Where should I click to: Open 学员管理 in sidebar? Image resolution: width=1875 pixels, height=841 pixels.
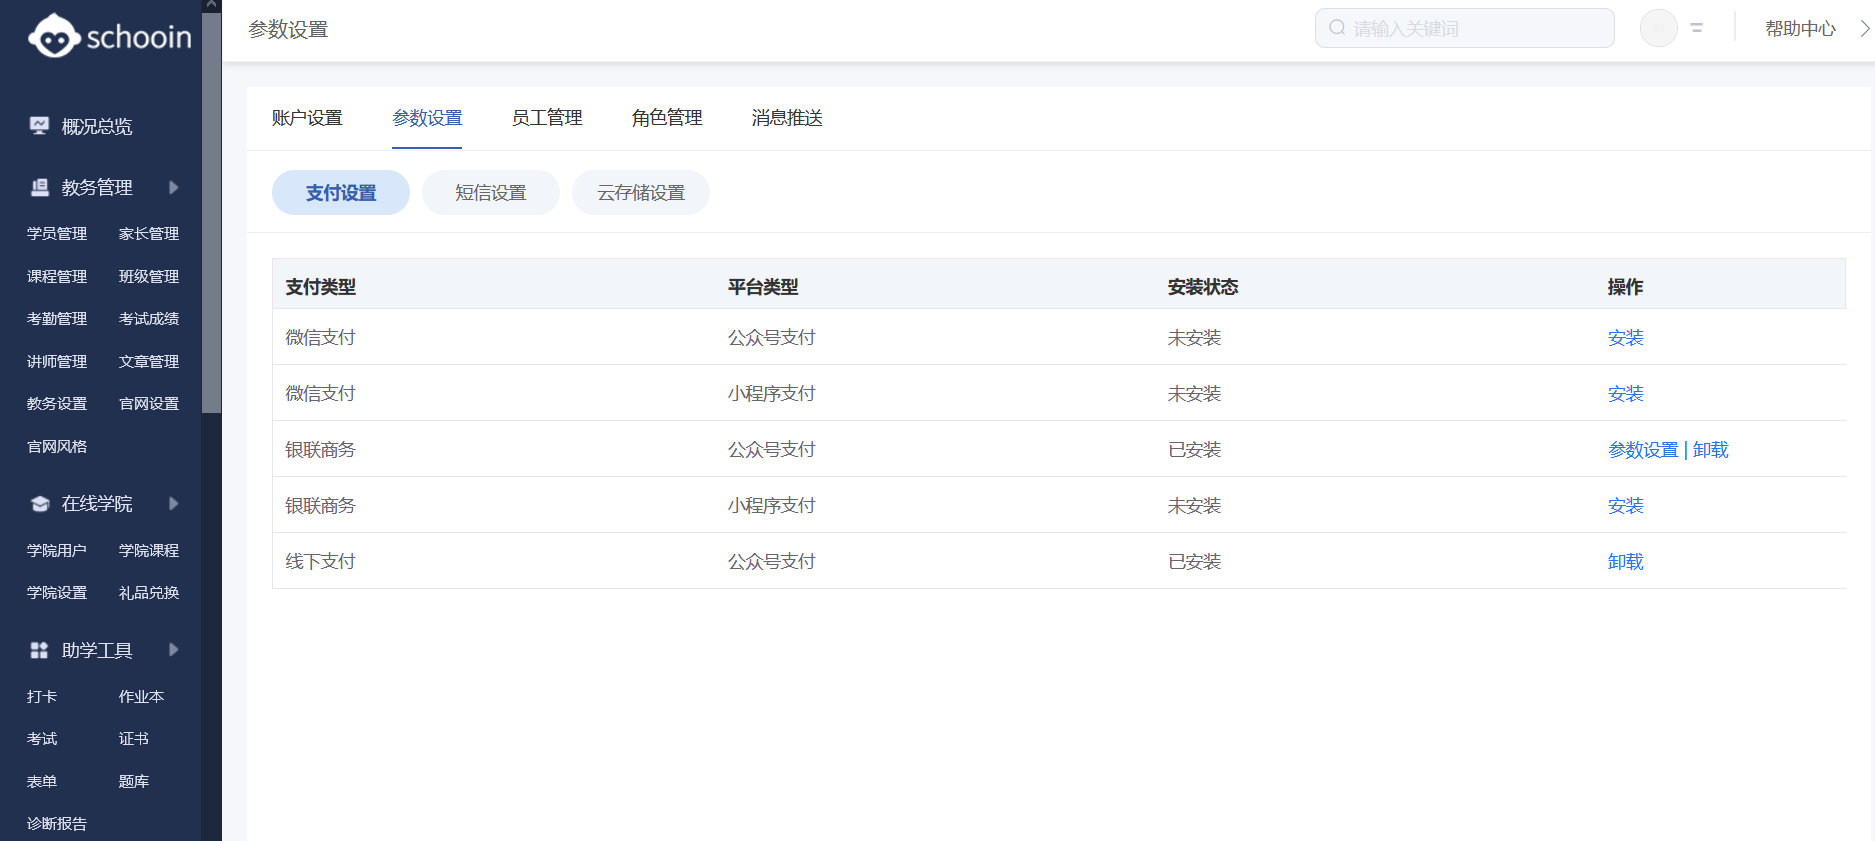tap(57, 234)
